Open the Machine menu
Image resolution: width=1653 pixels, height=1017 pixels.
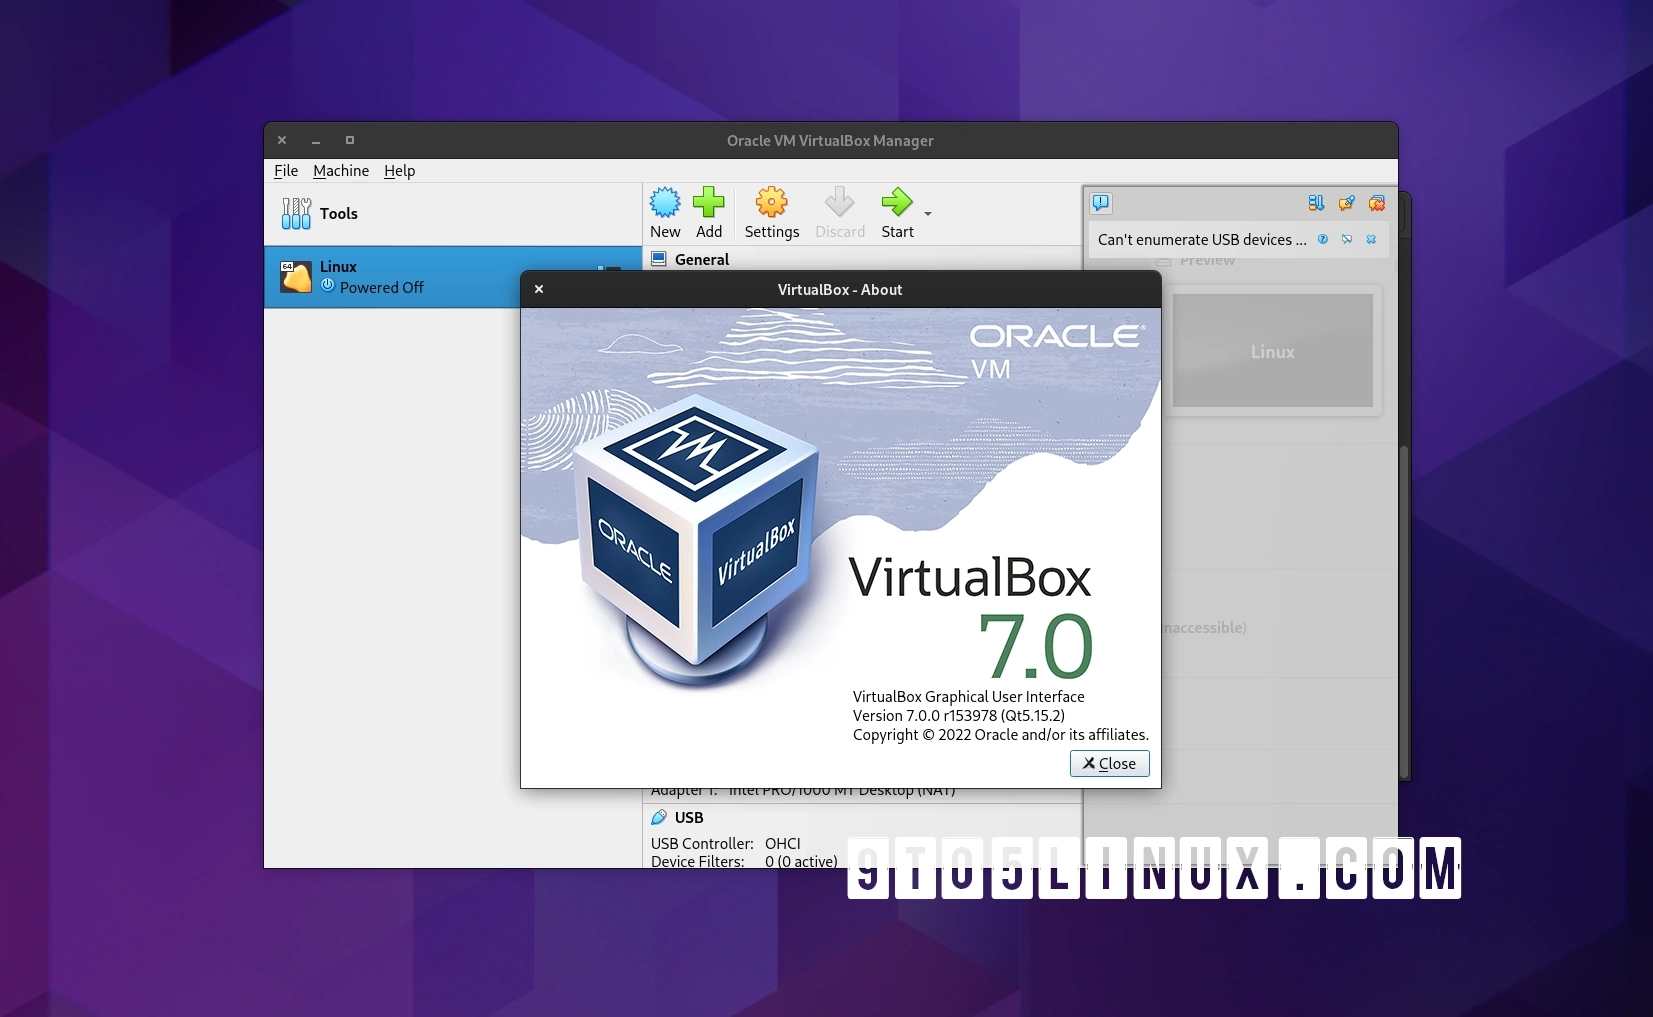click(340, 171)
